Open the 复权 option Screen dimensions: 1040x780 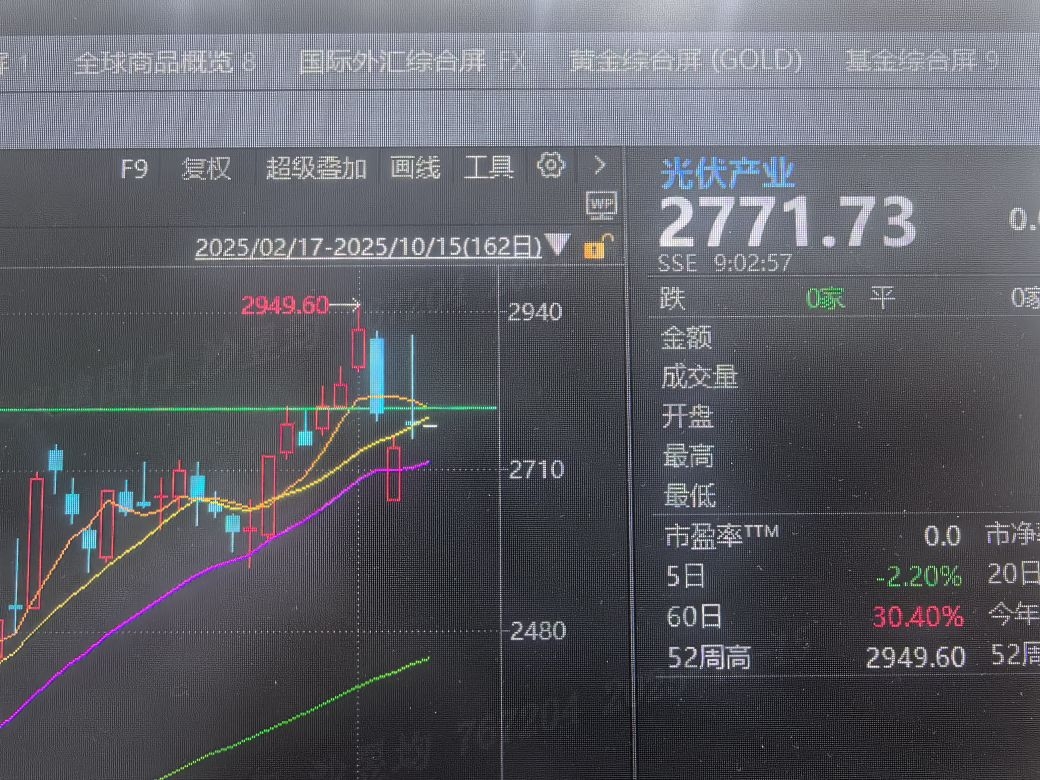tap(206, 169)
